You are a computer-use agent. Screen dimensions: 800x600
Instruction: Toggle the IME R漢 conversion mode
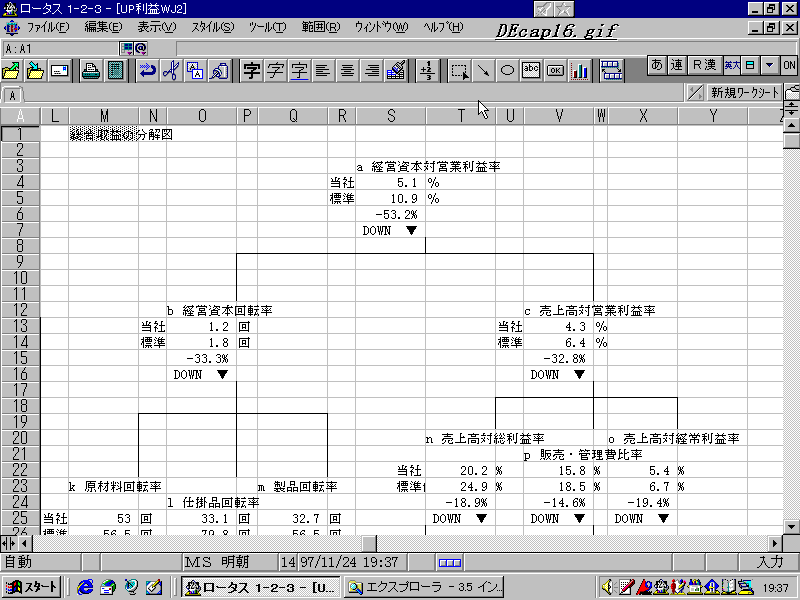(704, 65)
